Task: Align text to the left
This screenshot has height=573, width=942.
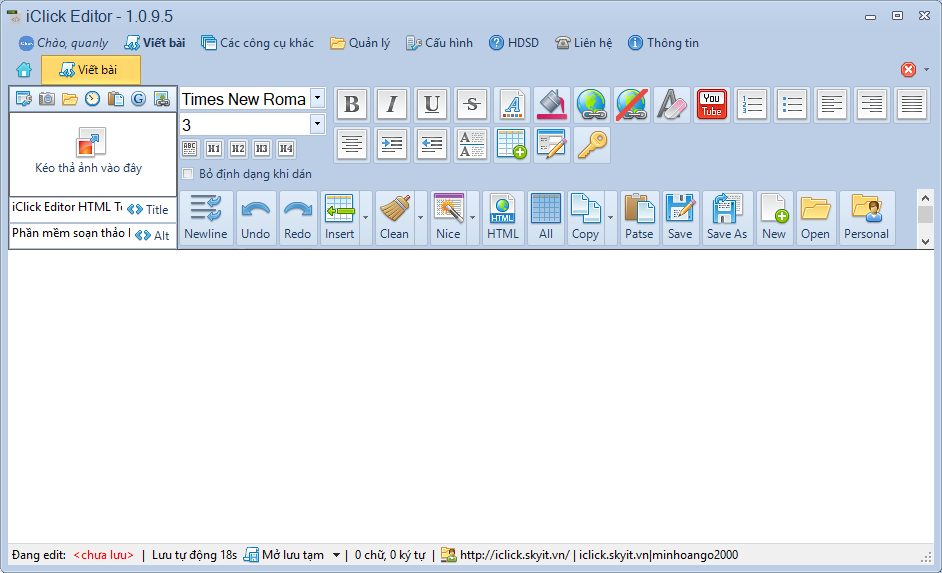Action: point(831,105)
